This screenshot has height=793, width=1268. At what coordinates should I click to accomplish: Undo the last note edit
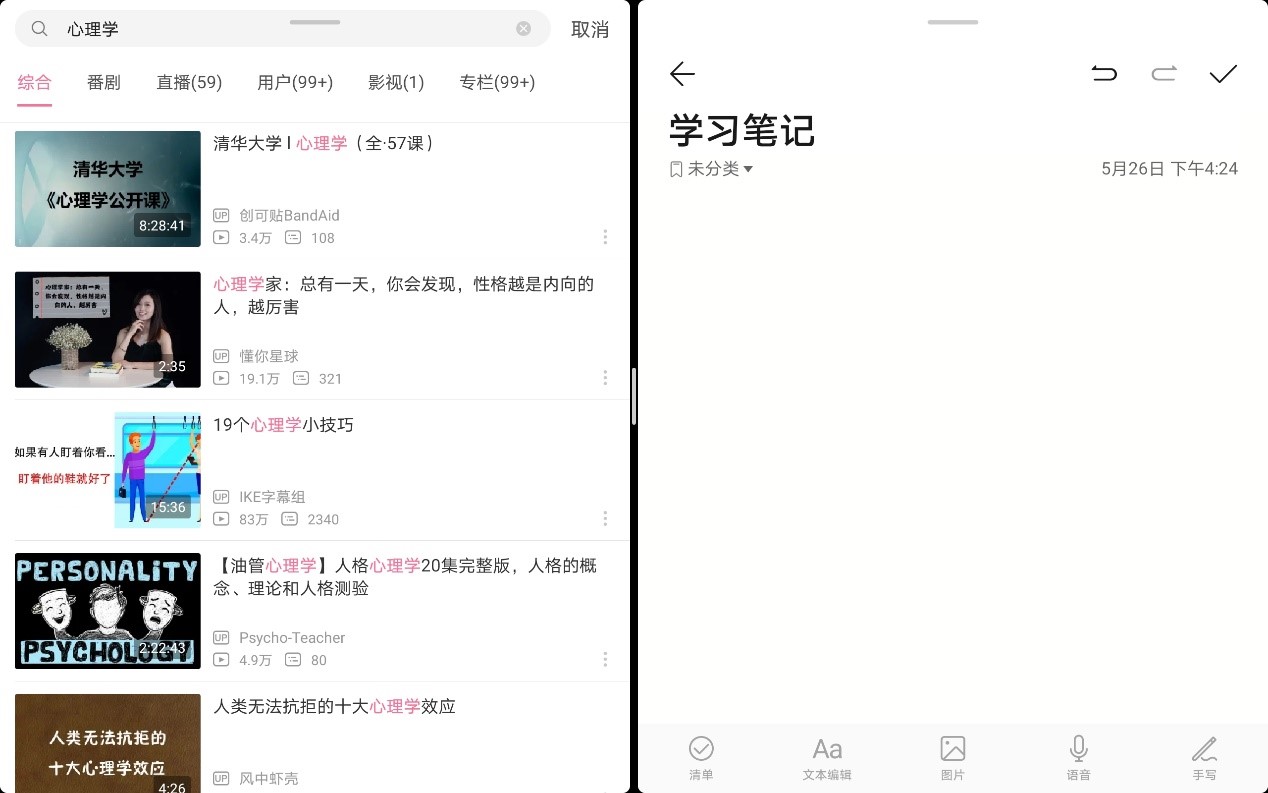(x=1104, y=73)
